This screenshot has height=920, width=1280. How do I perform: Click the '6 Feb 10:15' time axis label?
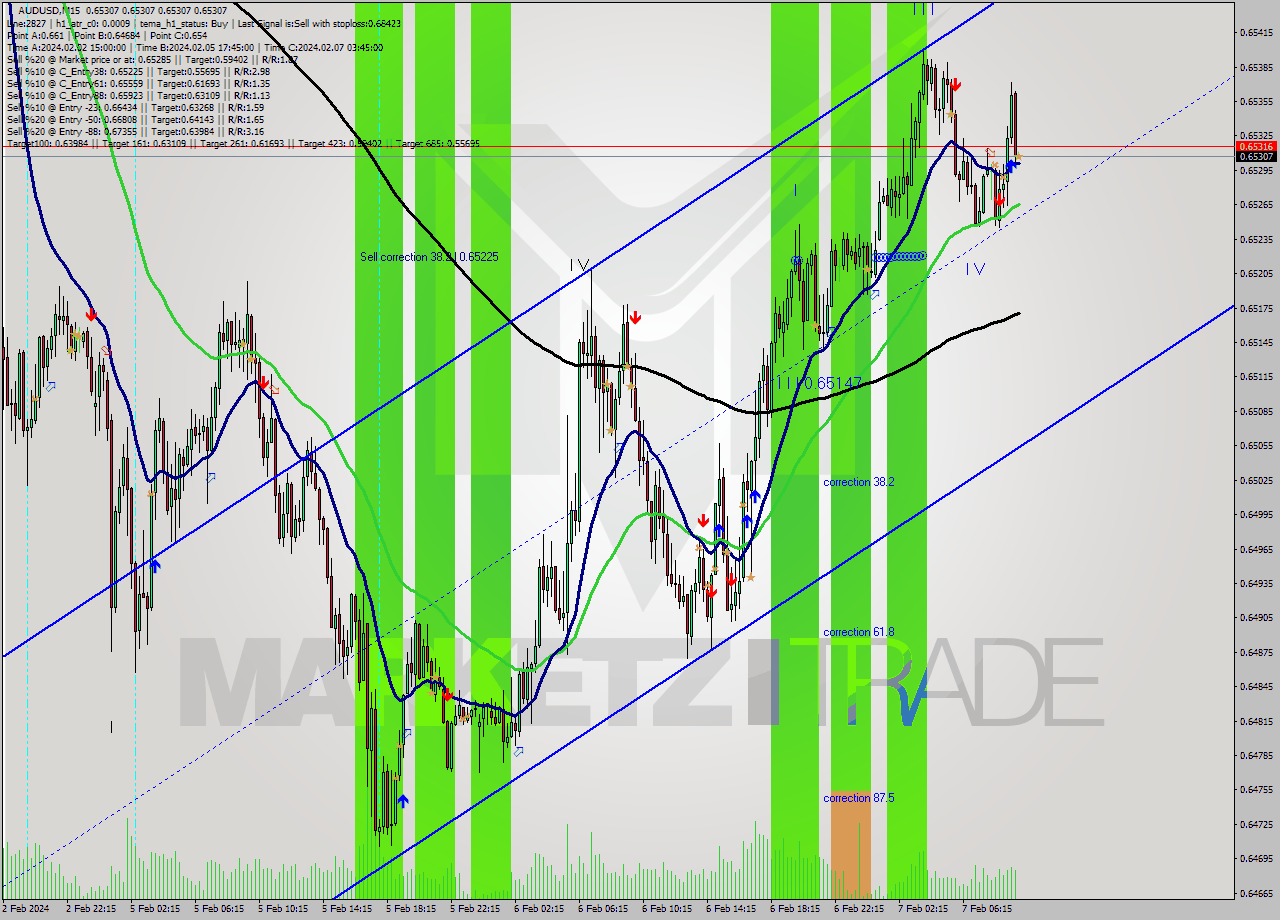coord(667,909)
